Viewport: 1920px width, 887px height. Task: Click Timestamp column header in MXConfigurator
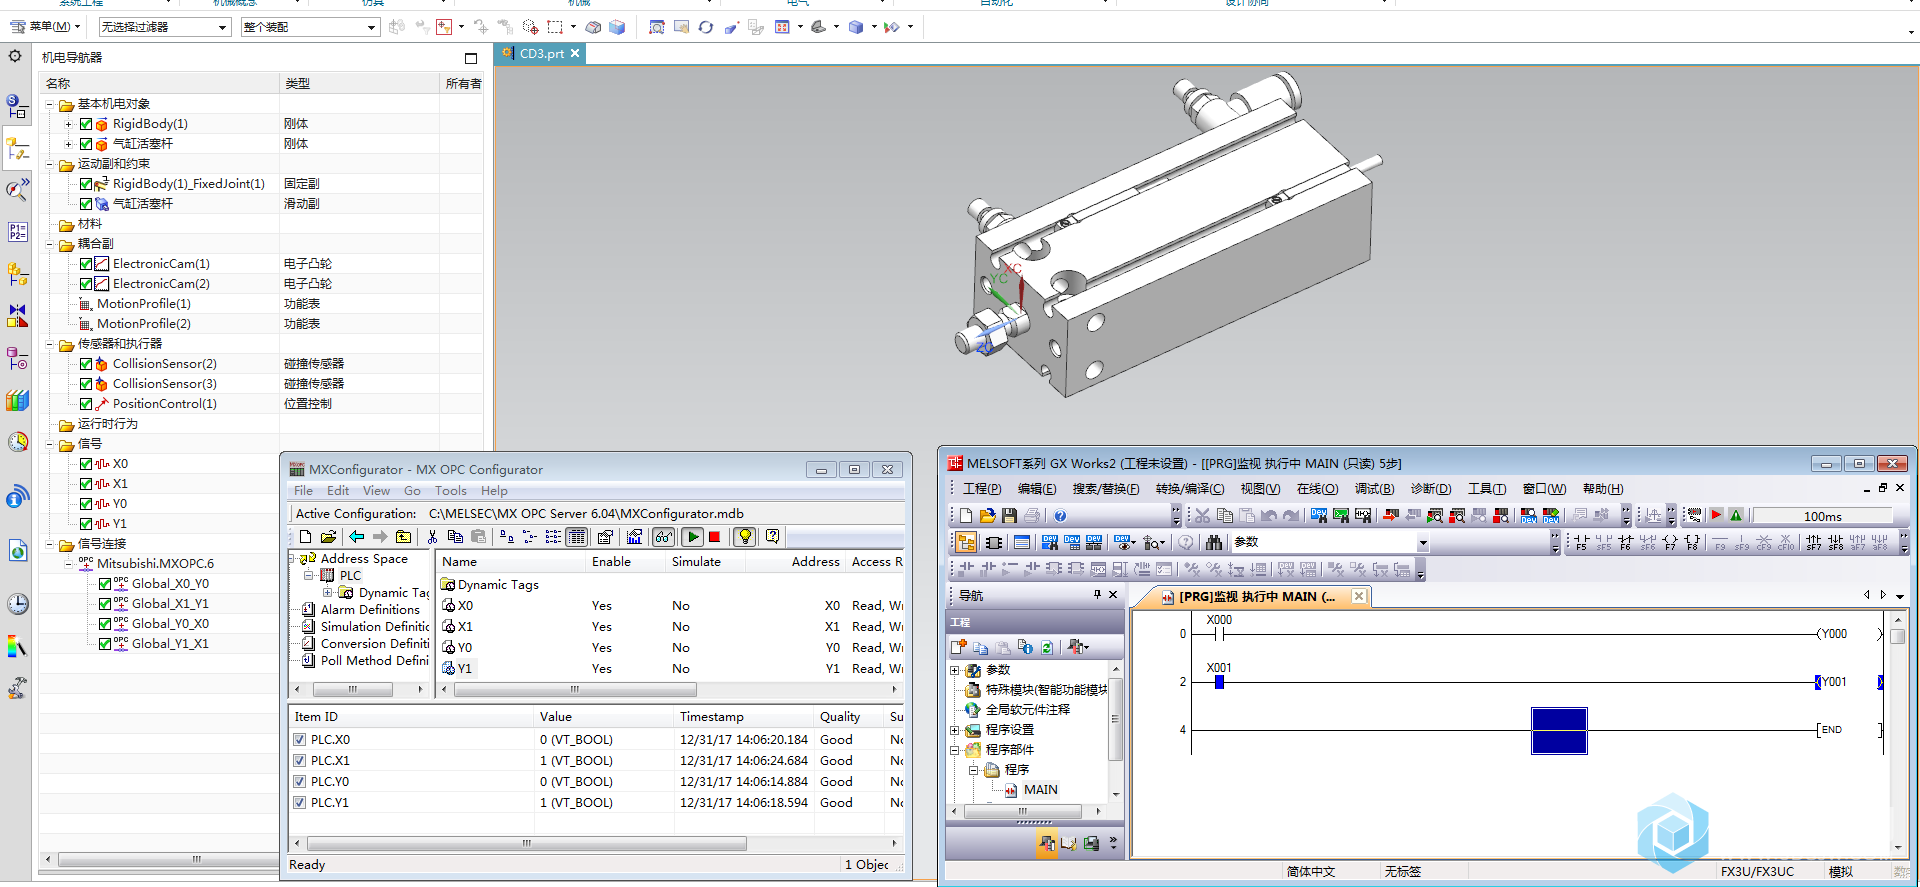click(x=744, y=717)
